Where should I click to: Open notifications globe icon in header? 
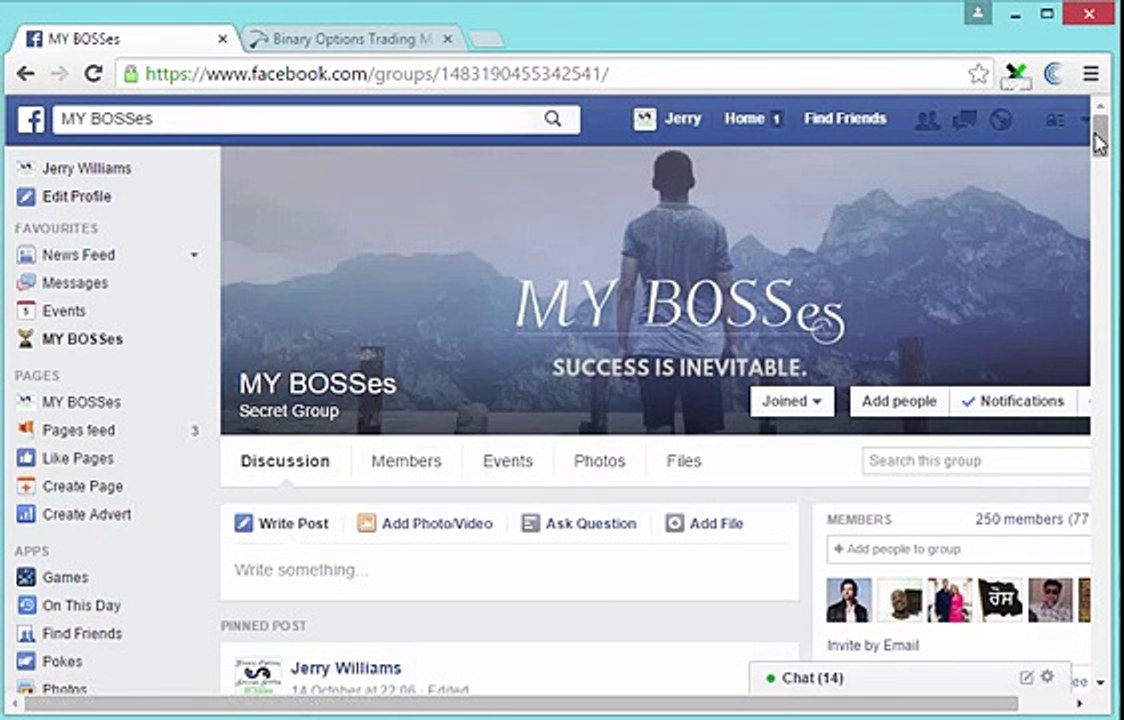click(1001, 120)
